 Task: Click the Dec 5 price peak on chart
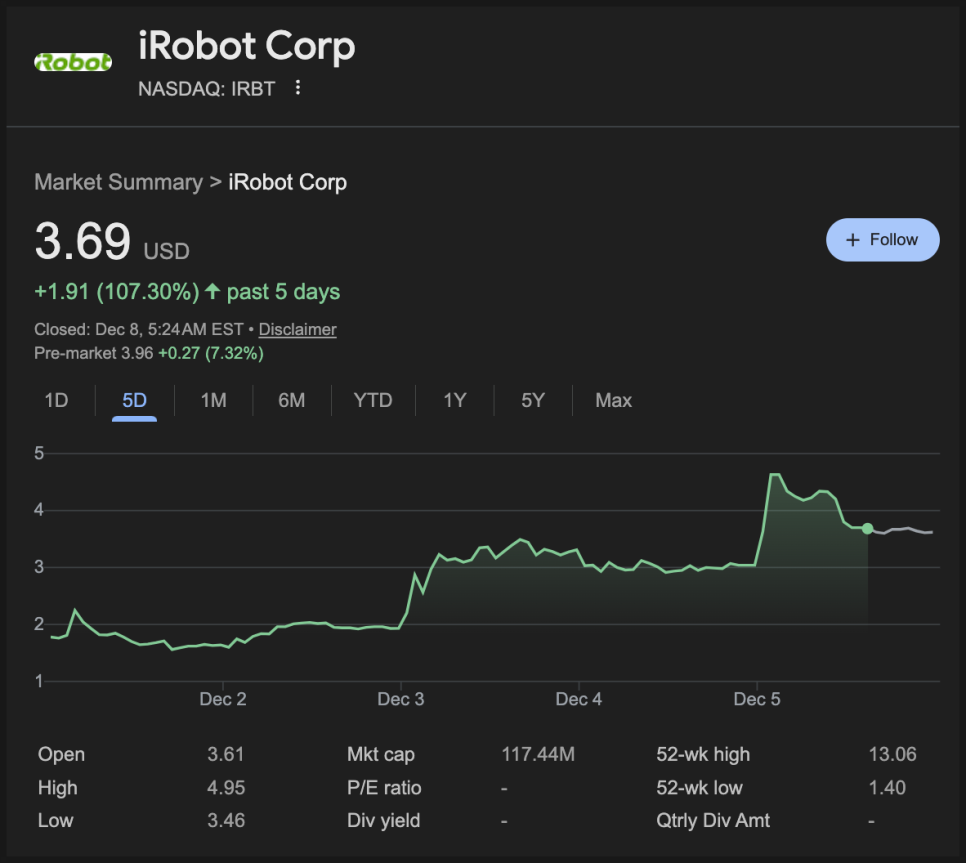[773, 475]
